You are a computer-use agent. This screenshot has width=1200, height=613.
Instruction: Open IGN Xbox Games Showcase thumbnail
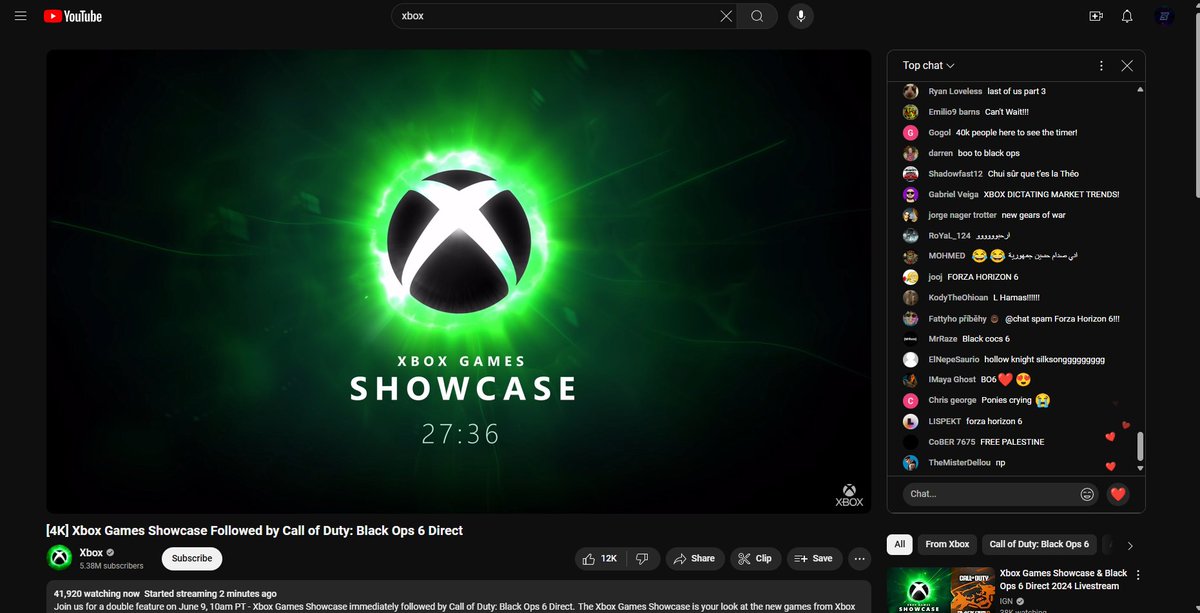point(940,590)
